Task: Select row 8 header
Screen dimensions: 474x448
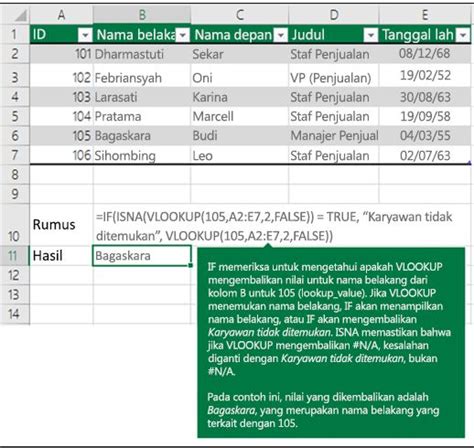Action: [15, 174]
